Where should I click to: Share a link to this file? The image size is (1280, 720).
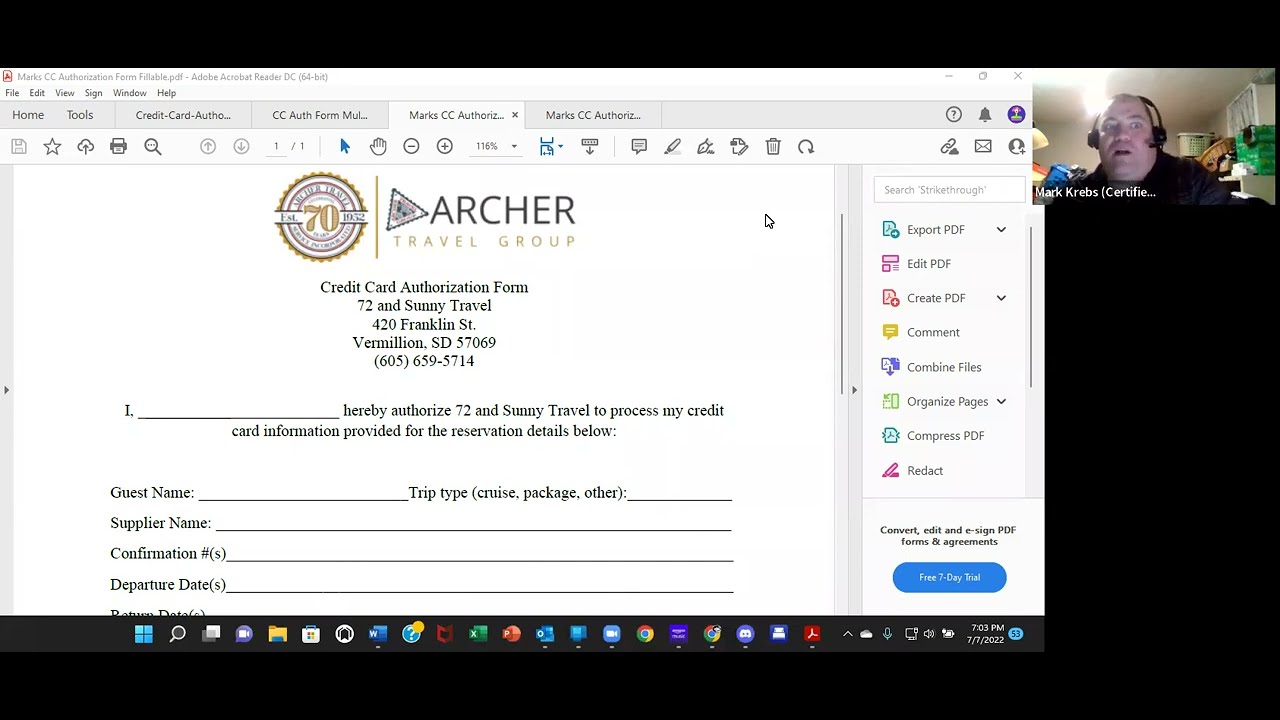(x=950, y=147)
